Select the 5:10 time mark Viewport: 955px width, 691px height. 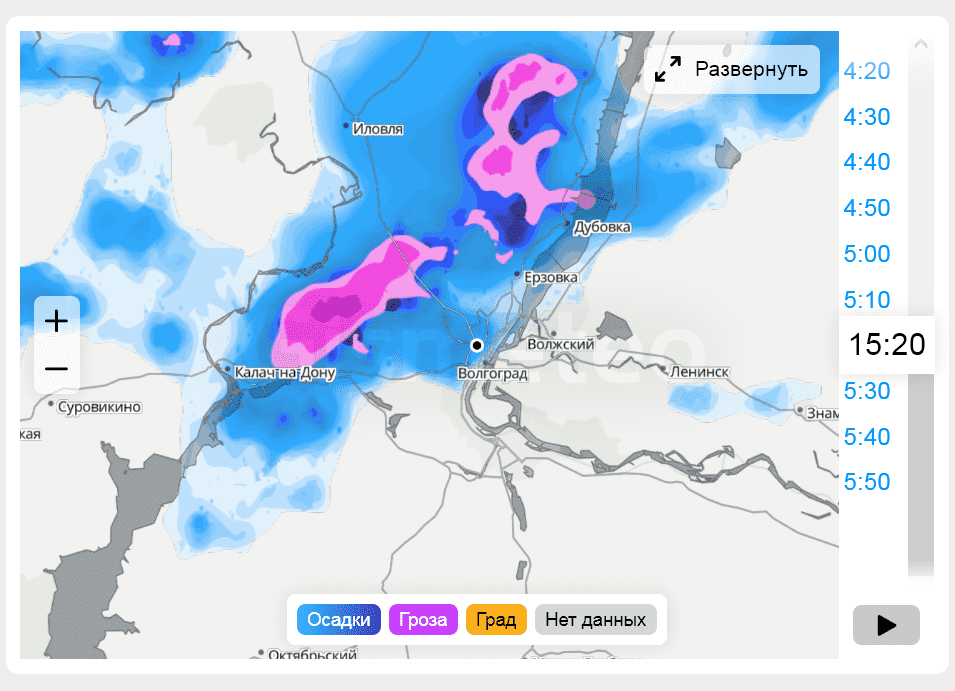tap(867, 299)
